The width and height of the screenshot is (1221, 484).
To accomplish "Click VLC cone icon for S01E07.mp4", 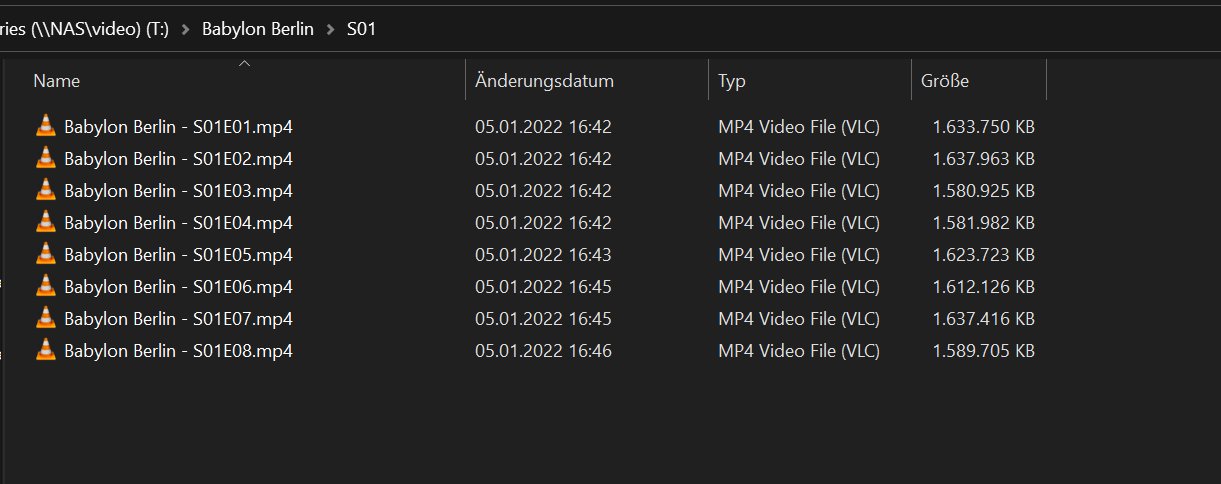I will pos(46,318).
